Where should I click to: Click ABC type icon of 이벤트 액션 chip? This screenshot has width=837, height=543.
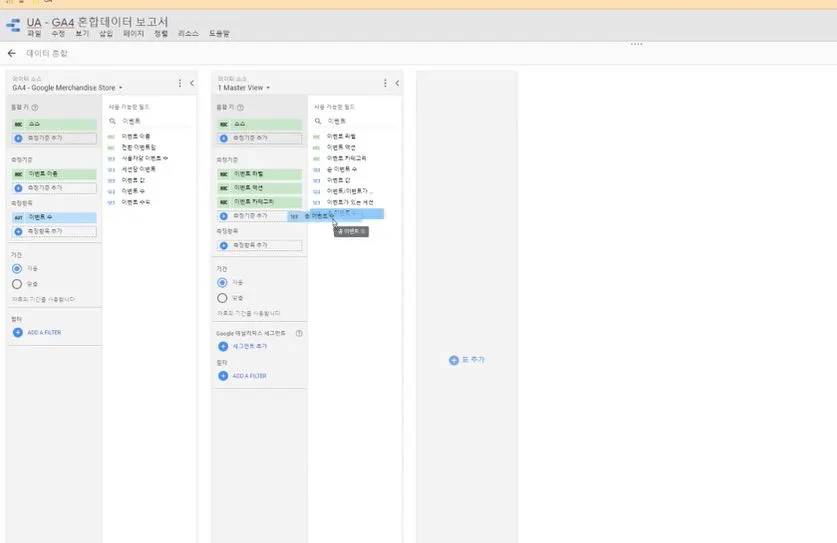coord(224,188)
